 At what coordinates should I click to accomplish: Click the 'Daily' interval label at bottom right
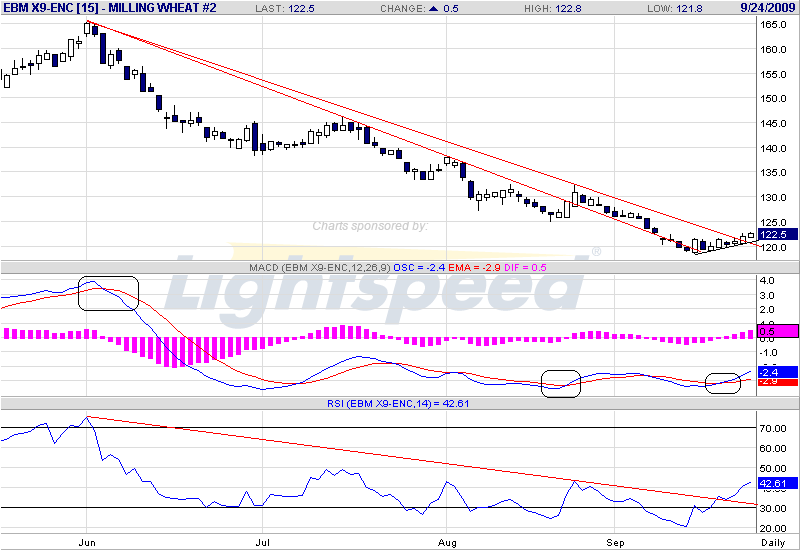click(x=773, y=543)
